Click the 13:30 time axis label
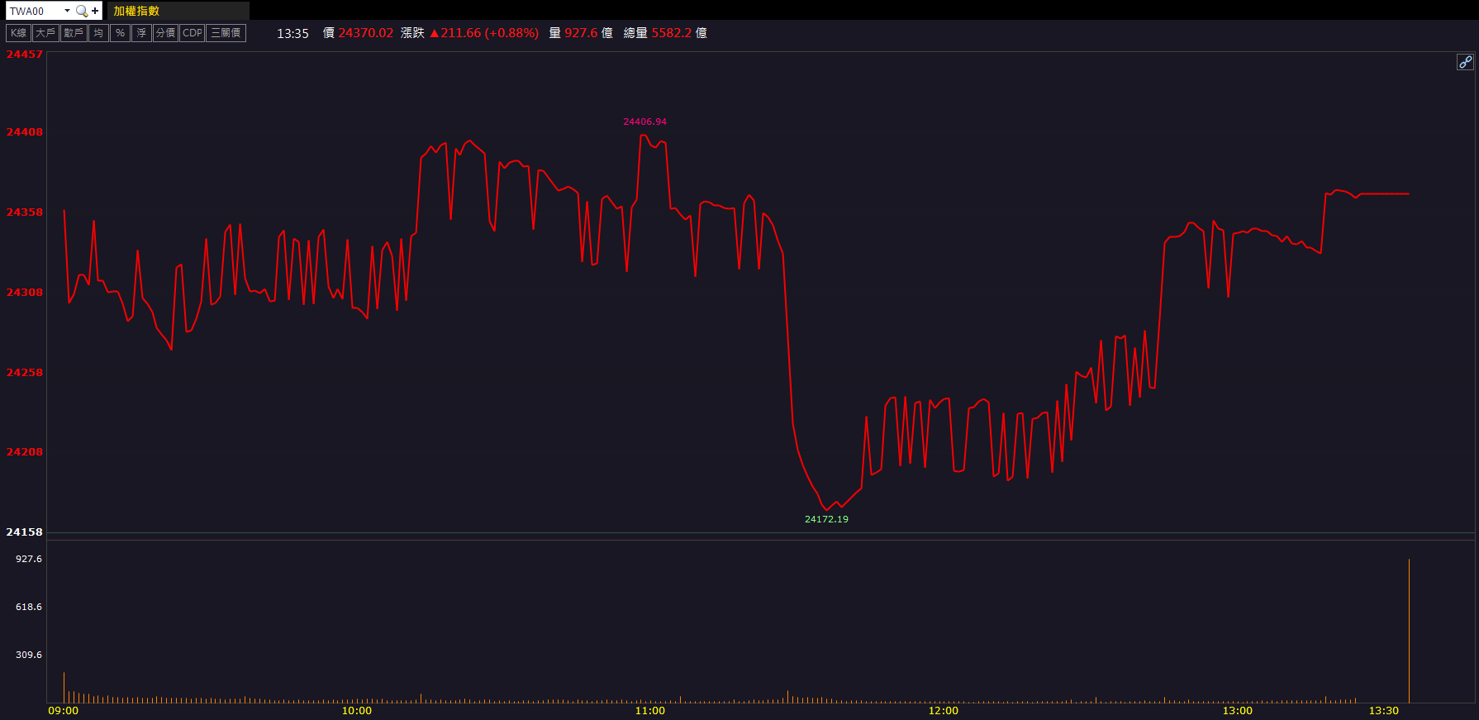 coord(1383,711)
